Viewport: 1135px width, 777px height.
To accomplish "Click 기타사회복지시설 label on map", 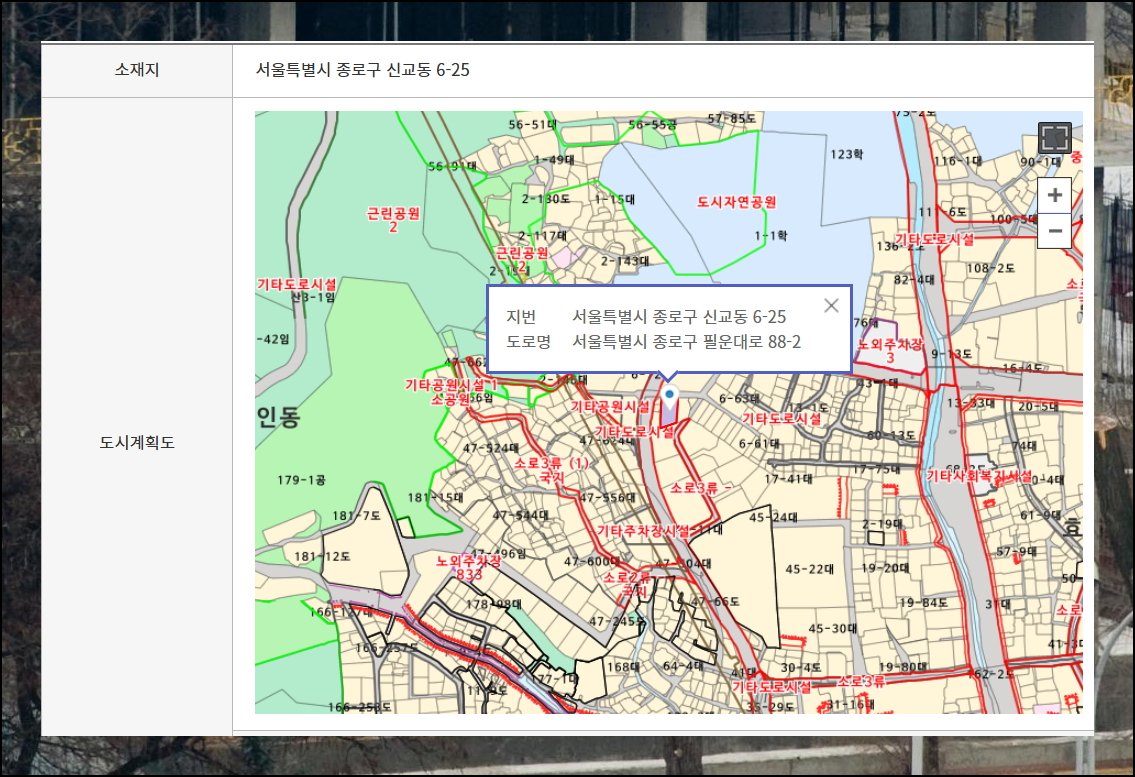I will (979, 476).
